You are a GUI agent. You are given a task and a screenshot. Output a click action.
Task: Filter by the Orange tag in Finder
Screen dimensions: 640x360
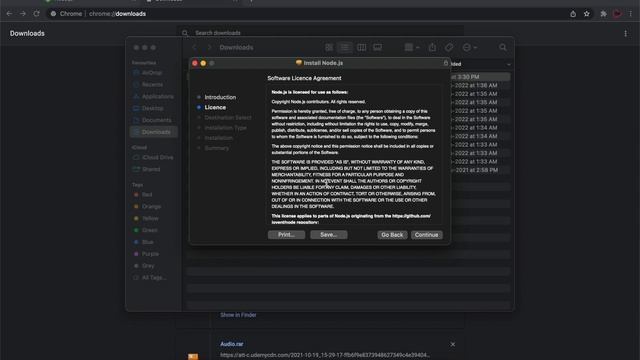[151, 207]
